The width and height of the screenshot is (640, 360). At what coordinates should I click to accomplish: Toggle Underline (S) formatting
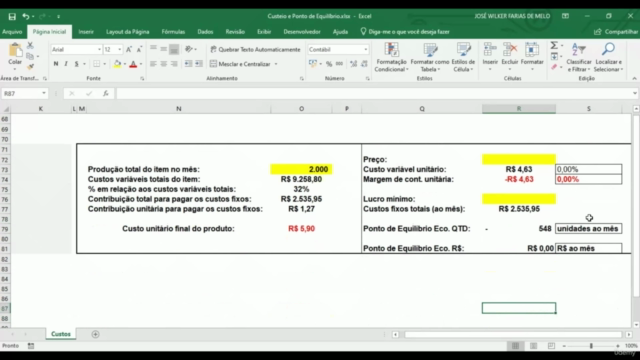[76, 64]
